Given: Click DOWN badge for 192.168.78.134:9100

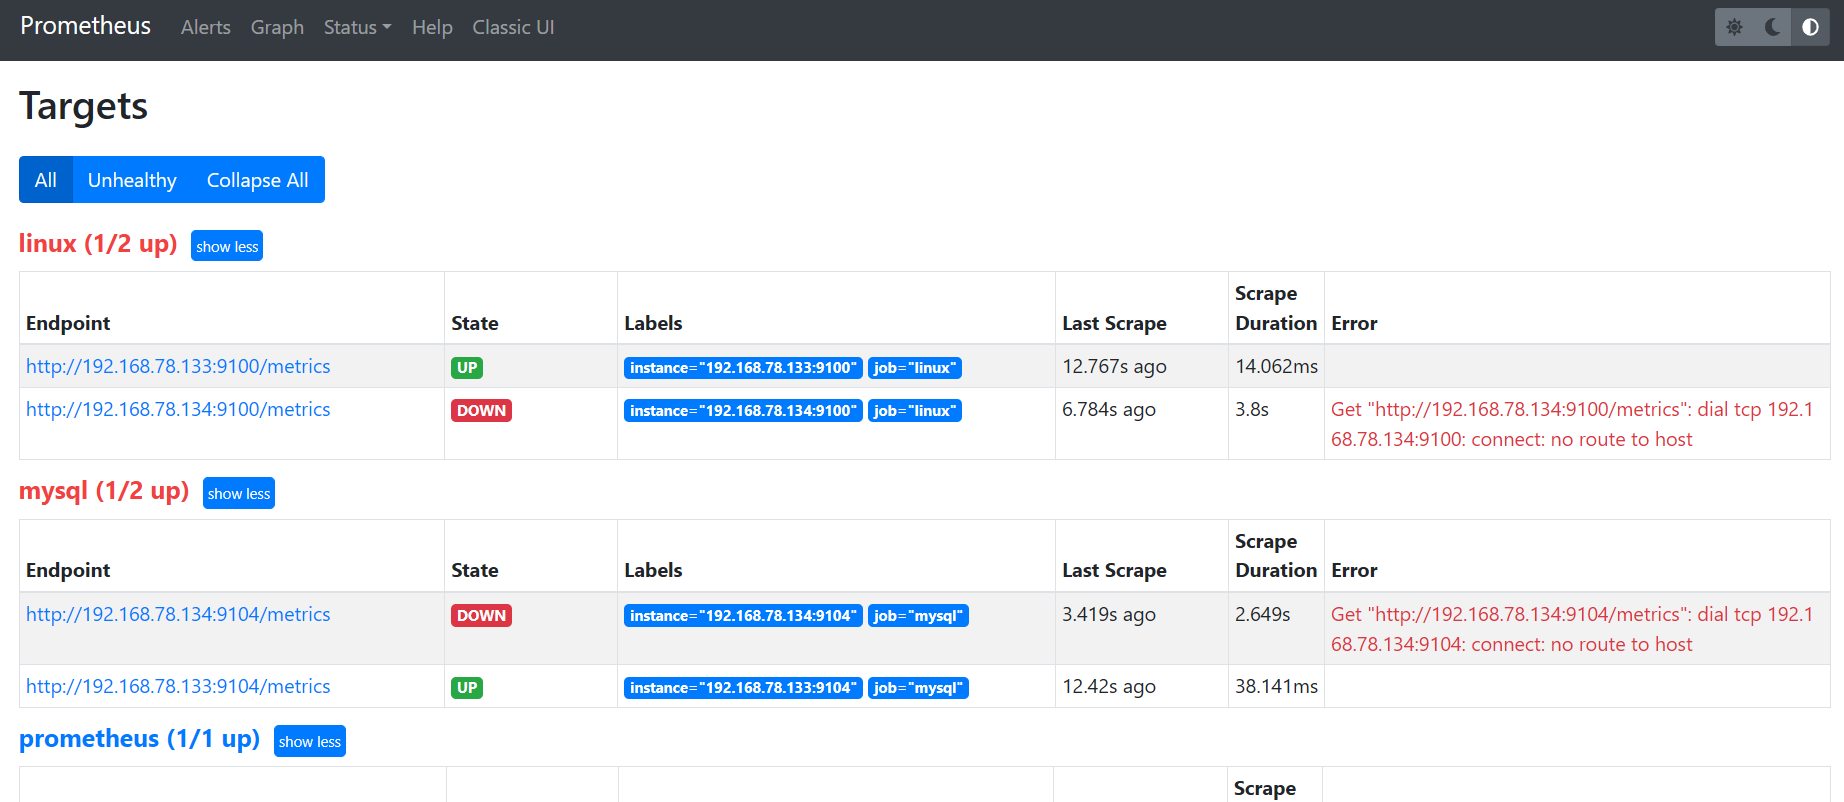Looking at the screenshot, I should tap(481, 410).
